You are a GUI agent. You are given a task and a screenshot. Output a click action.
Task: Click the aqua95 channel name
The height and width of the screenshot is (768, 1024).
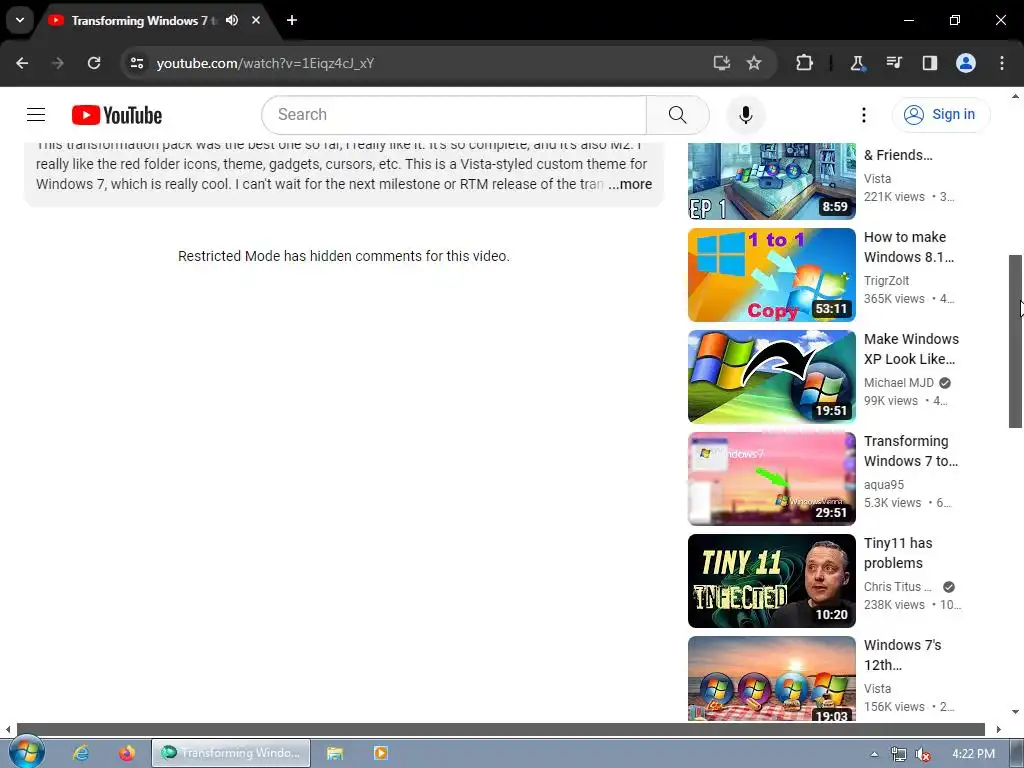pyautogui.click(x=884, y=485)
